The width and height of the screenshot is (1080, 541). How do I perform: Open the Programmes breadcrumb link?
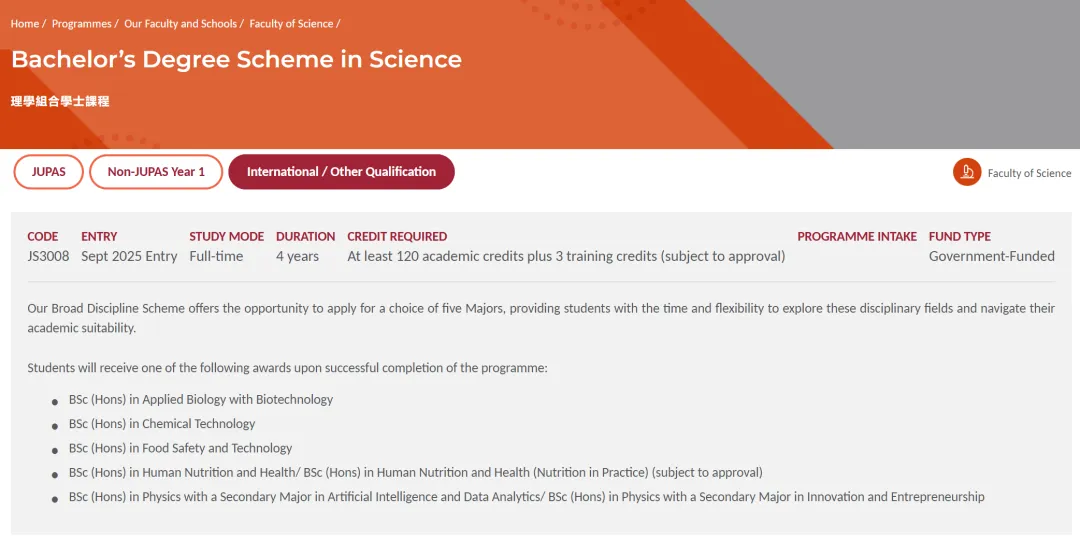(x=81, y=23)
